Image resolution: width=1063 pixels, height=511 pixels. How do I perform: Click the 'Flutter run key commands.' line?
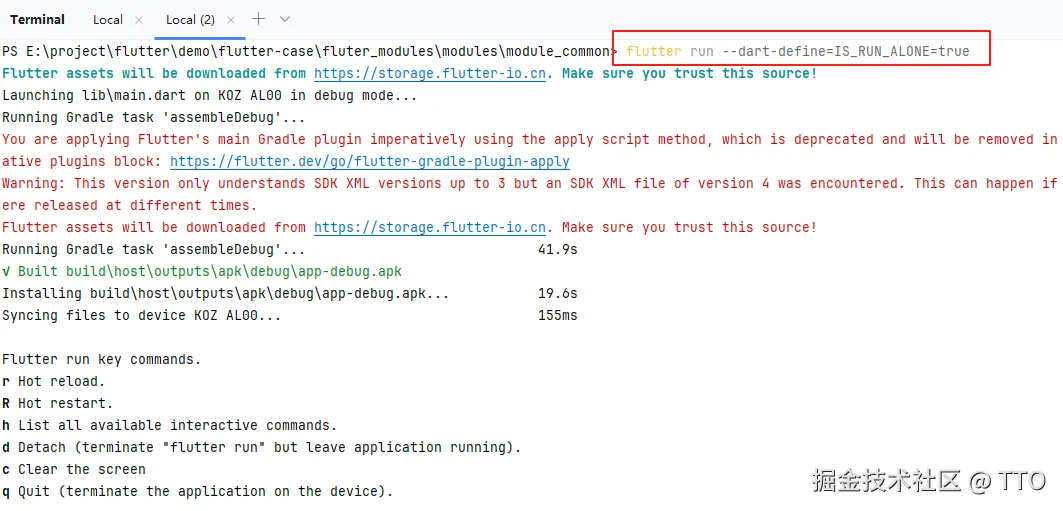coord(102,360)
